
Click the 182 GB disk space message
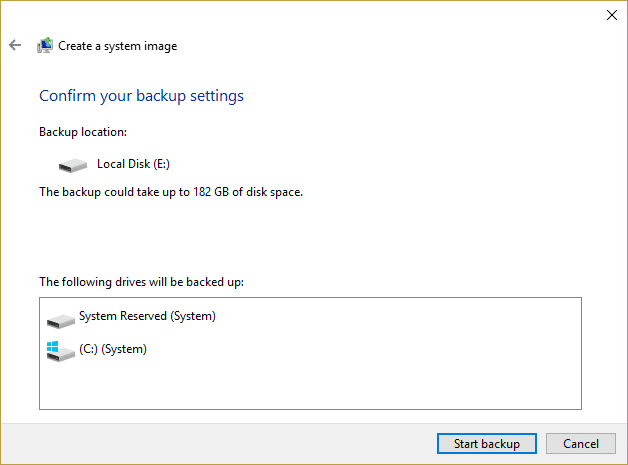coord(170,191)
